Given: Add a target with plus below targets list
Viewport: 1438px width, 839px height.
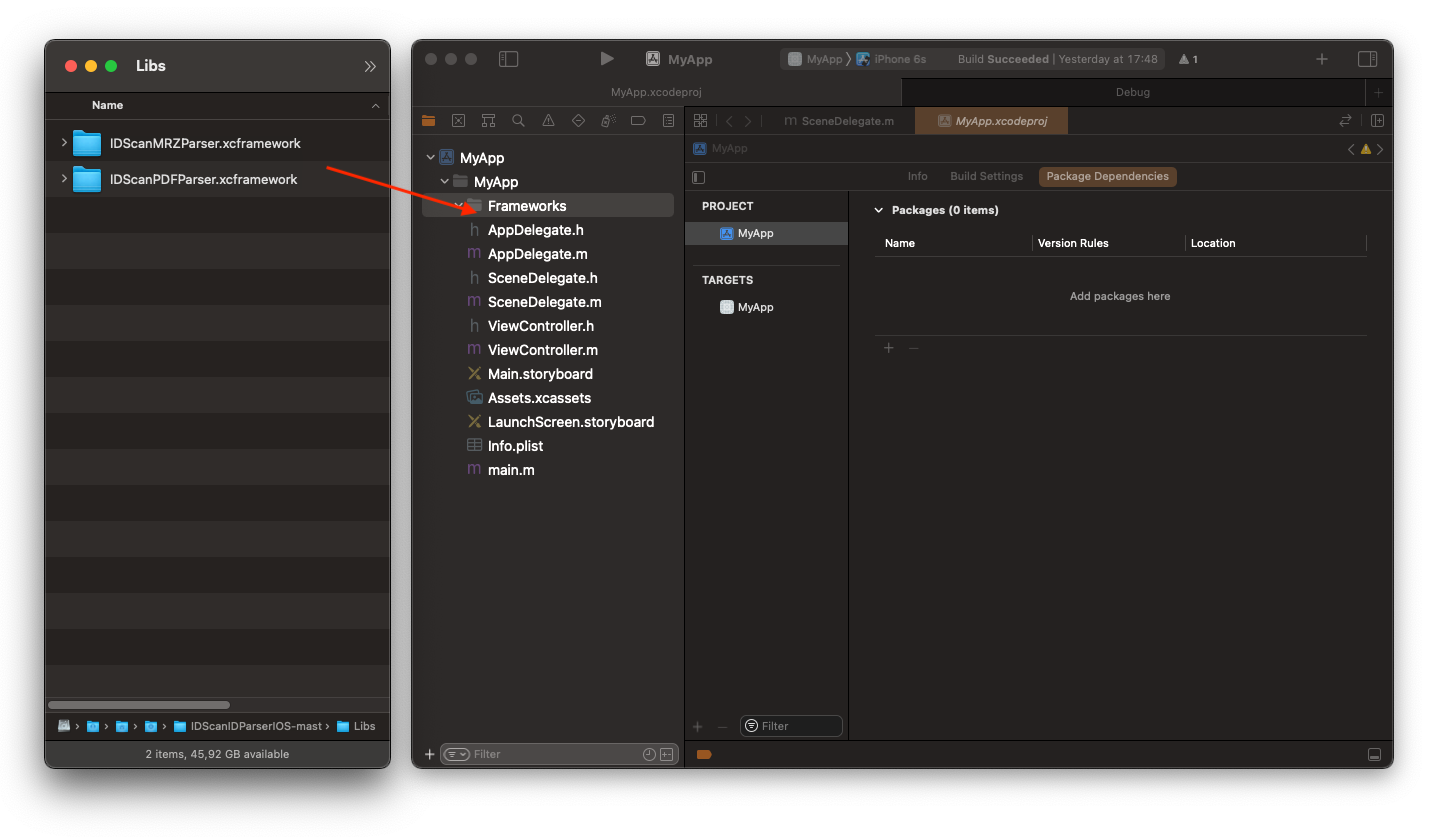Looking at the screenshot, I should (x=698, y=727).
